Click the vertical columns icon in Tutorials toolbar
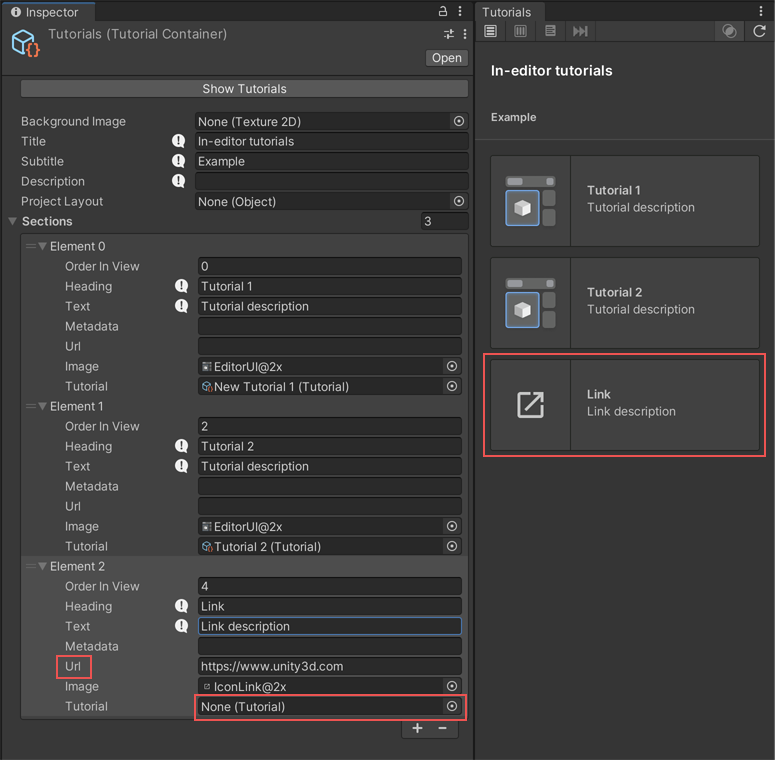The height and width of the screenshot is (760, 775). click(x=520, y=31)
